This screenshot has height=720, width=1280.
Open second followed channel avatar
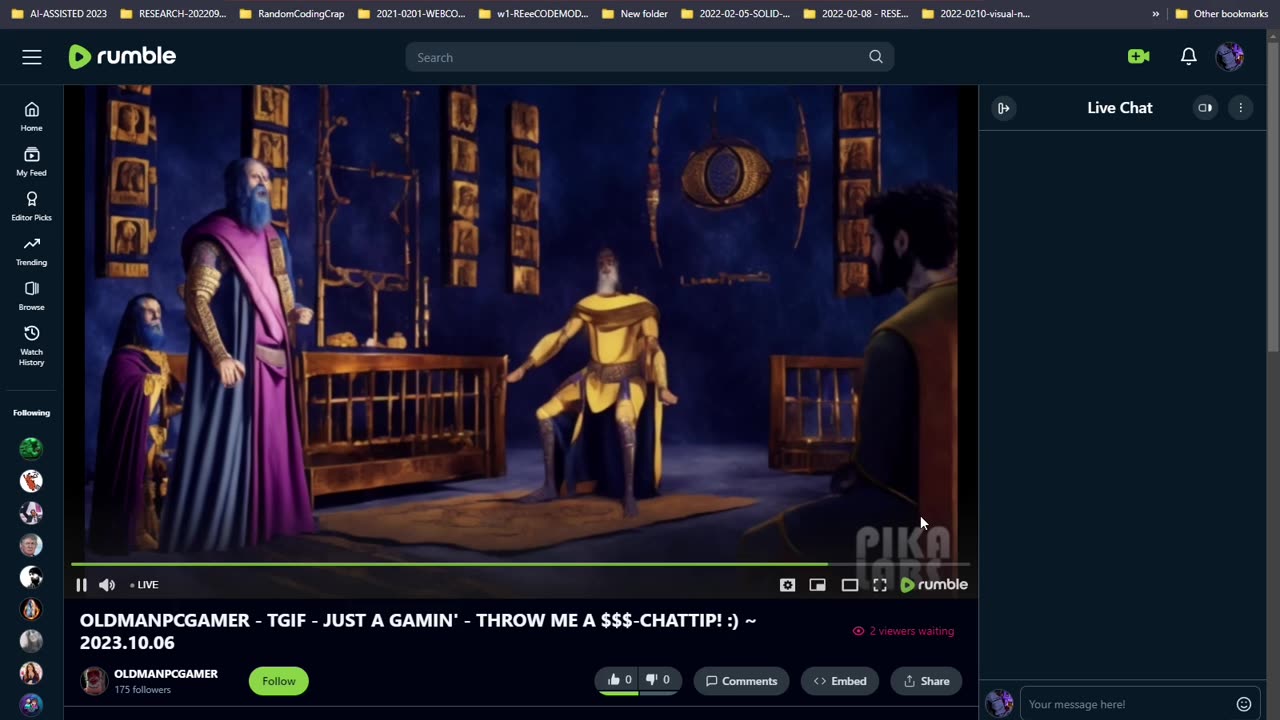coord(31,481)
